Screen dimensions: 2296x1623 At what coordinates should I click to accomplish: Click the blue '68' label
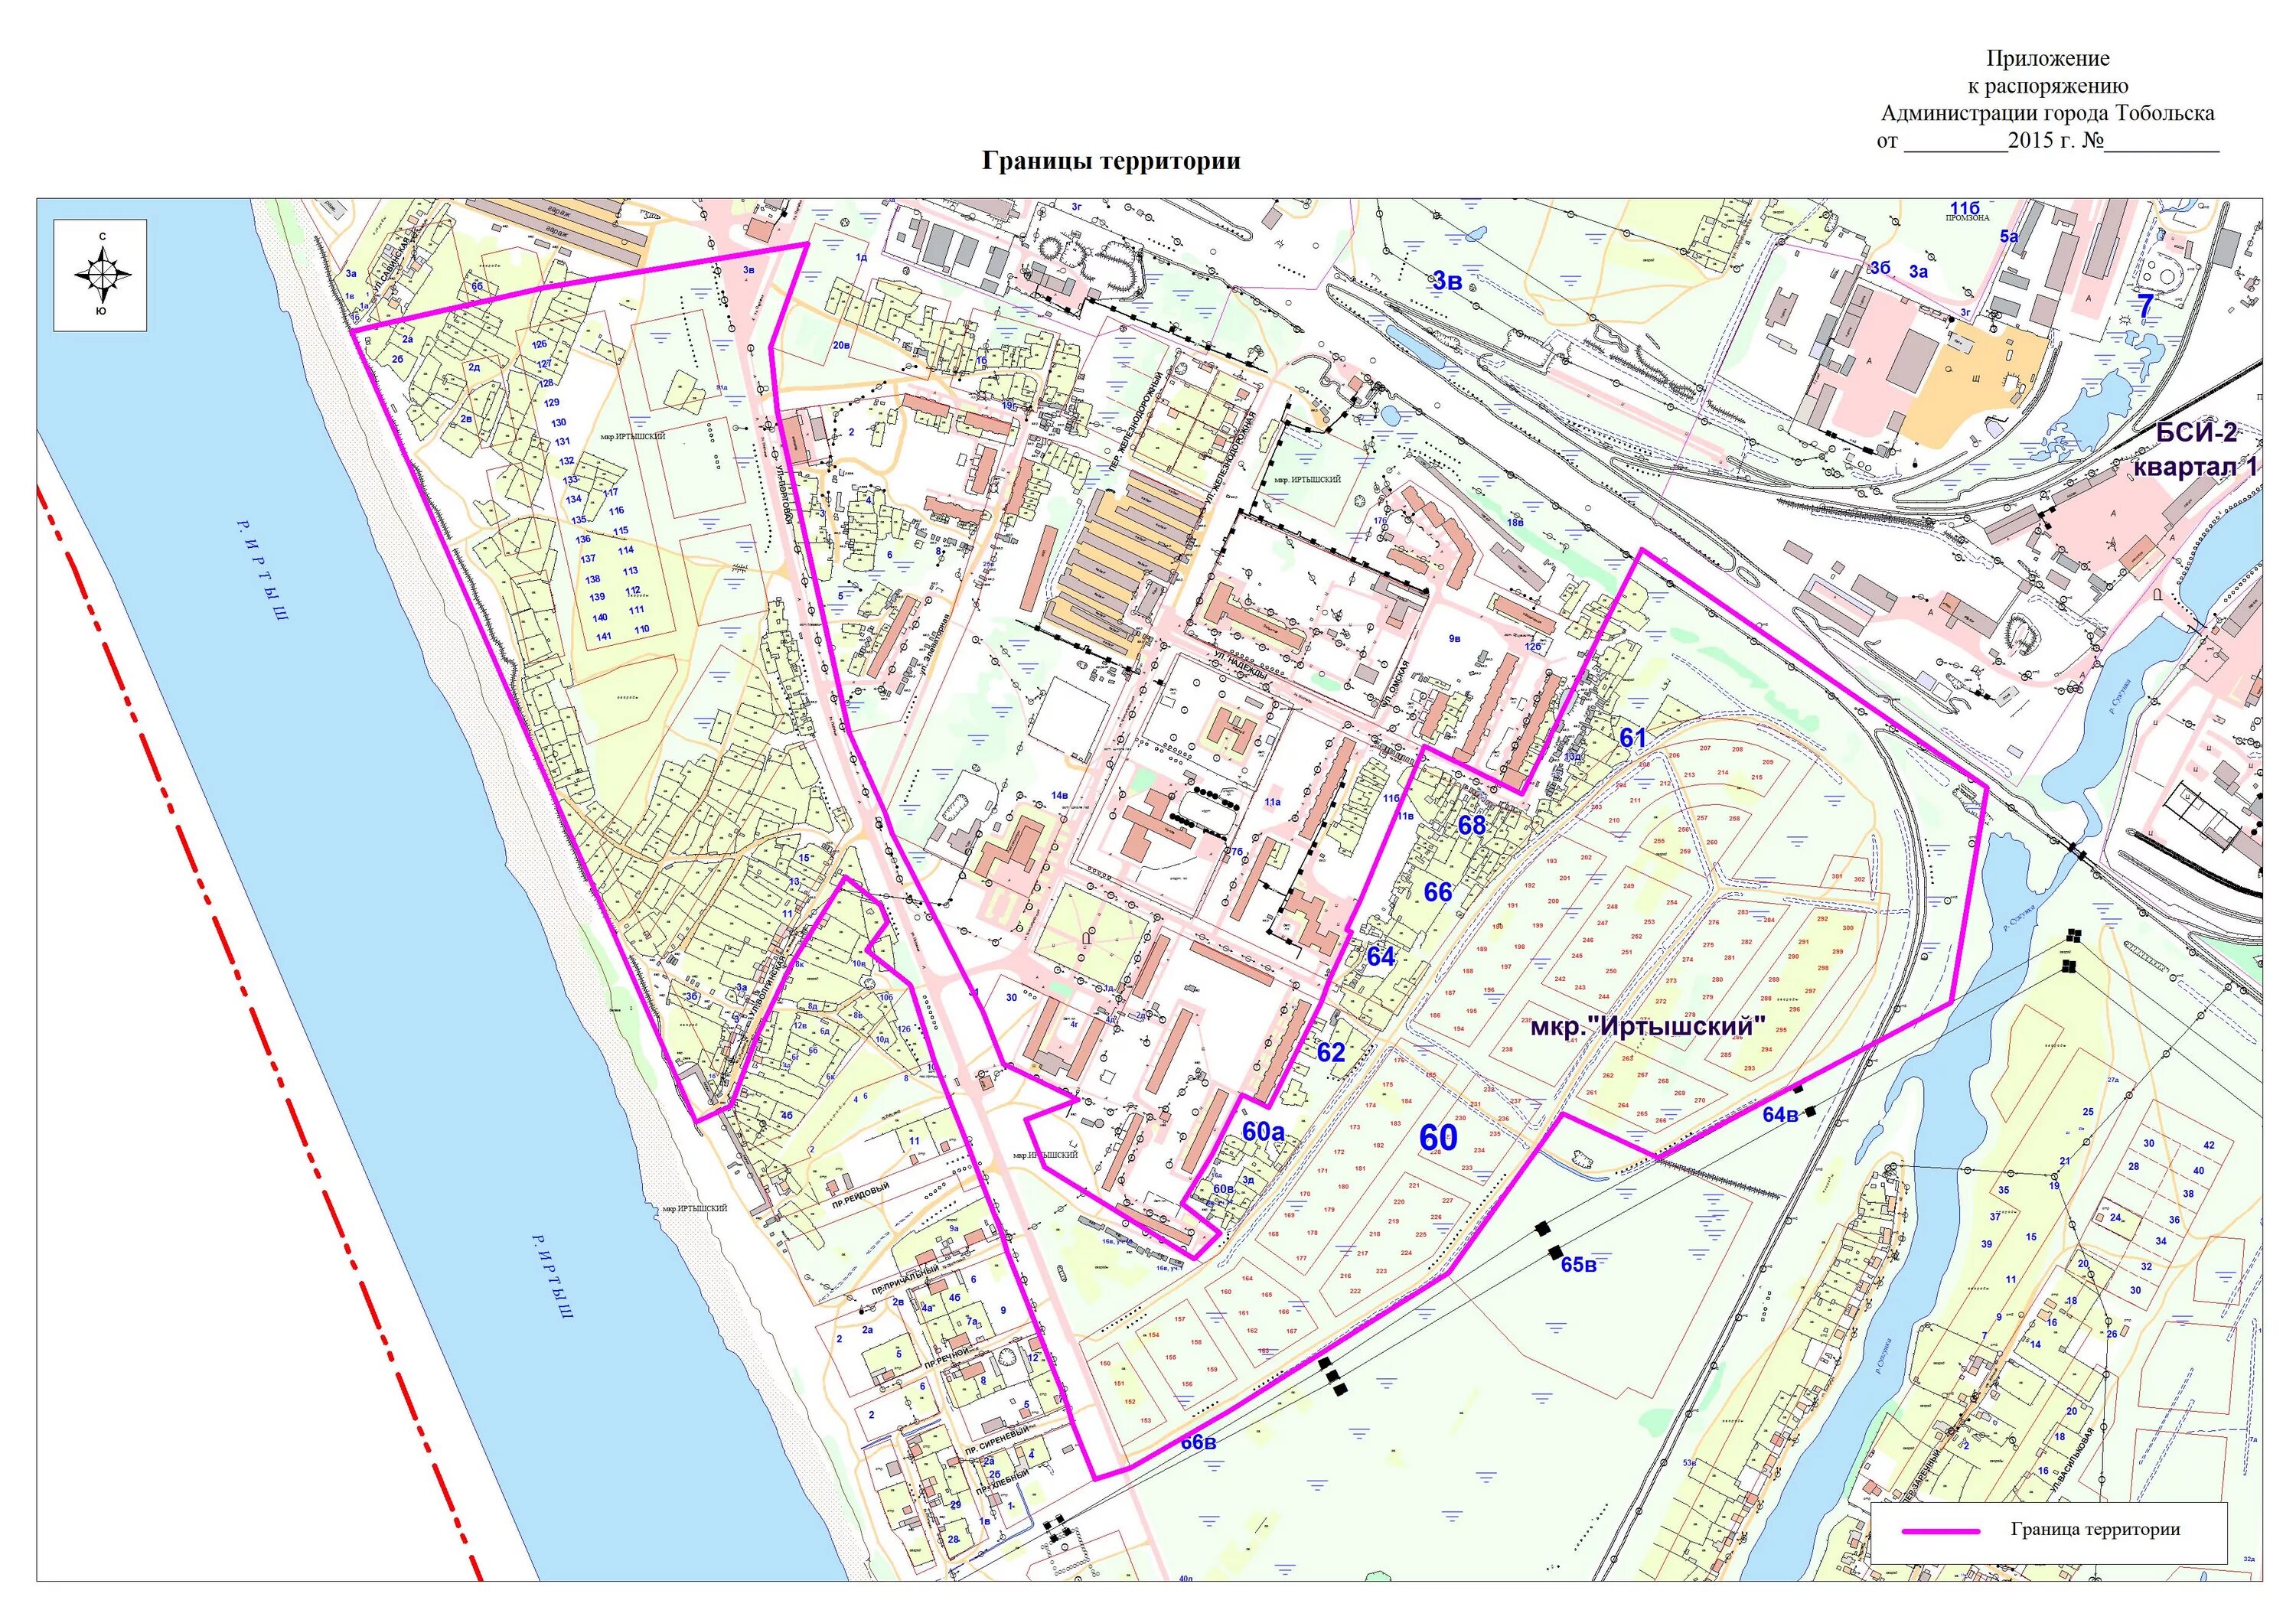(x=1471, y=826)
